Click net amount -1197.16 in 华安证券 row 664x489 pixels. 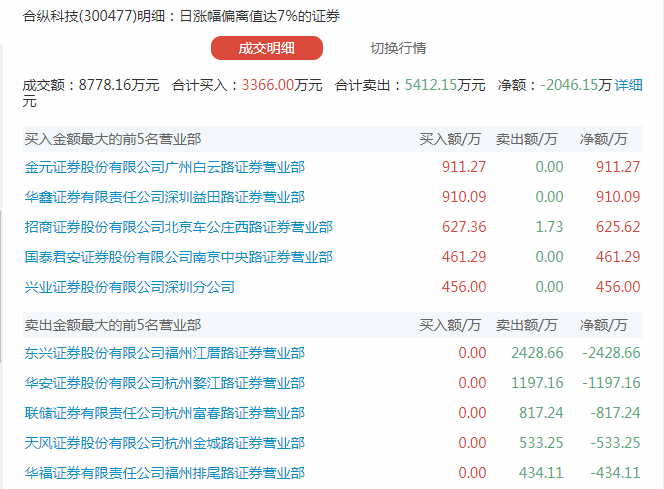pos(611,383)
